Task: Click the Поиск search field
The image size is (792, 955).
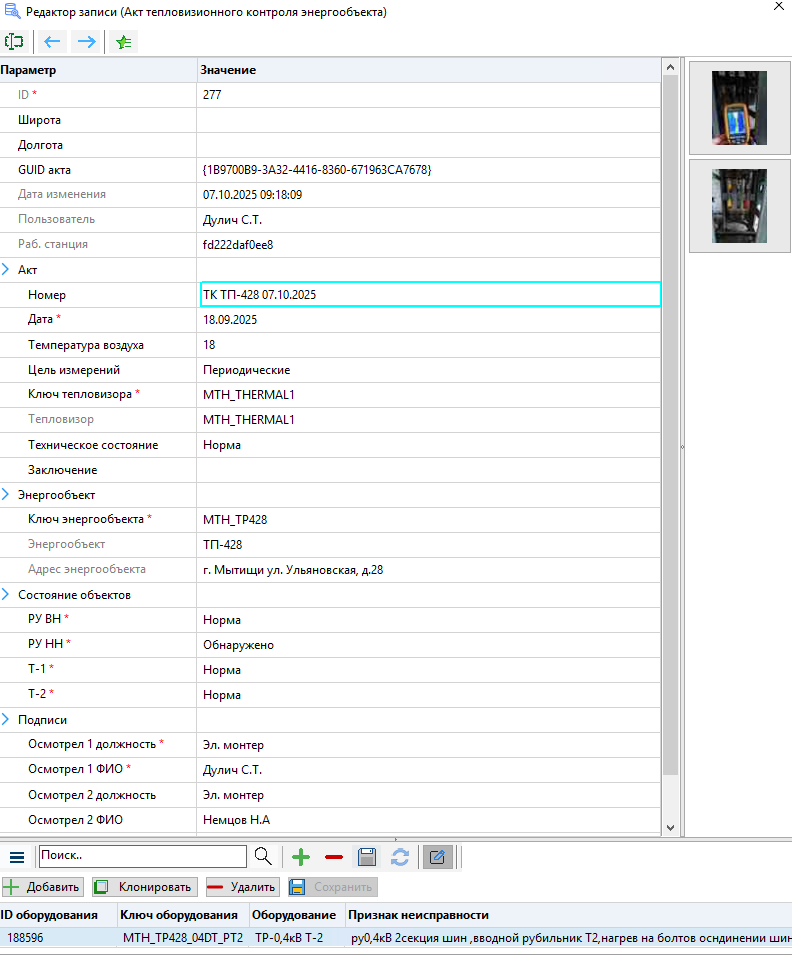Action: pyautogui.click(x=142, y=857)
